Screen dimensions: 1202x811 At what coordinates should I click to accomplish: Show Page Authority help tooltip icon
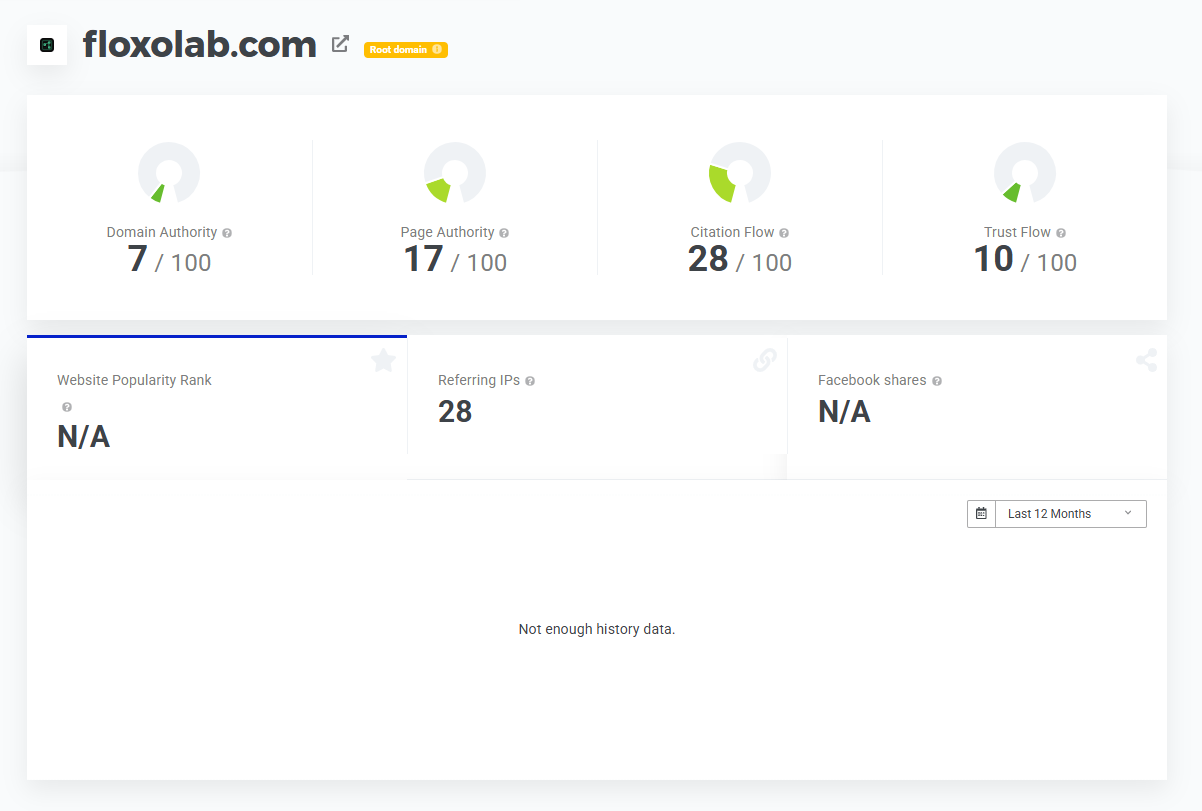(x=504, y=233)
